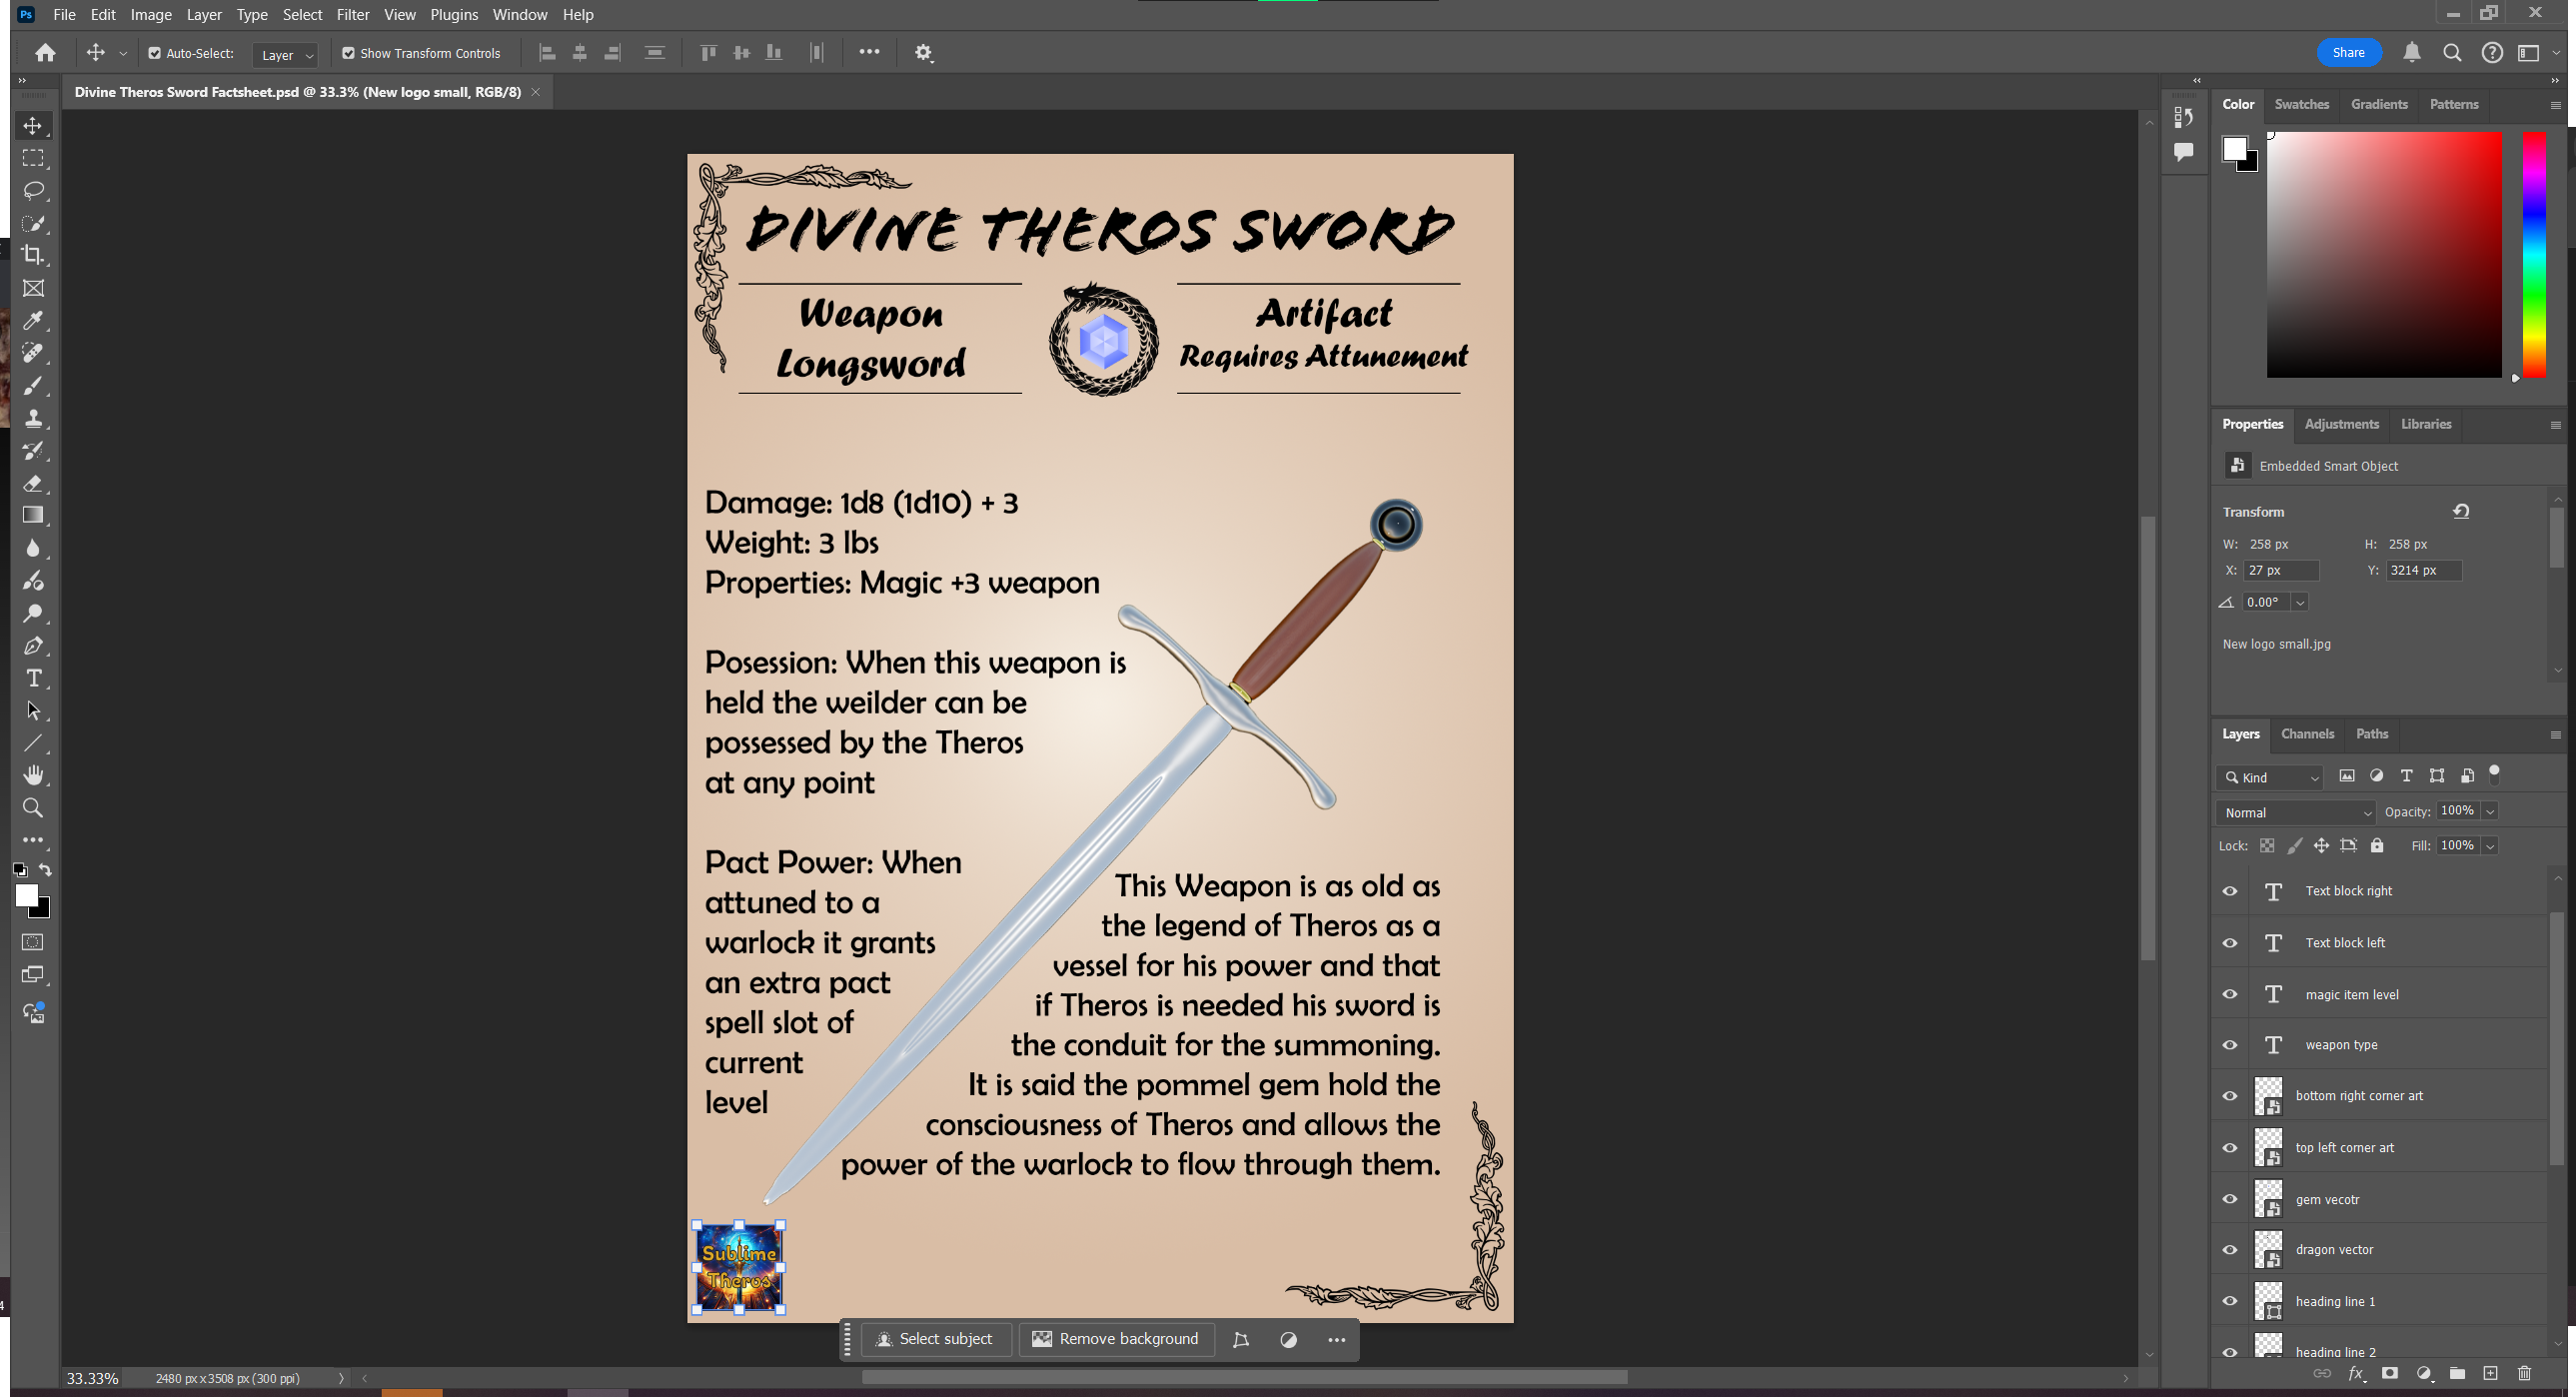Expand the layer Opacity dropdown arrow
The image size is (2576, 1397).
click(x=2490, y=812)
